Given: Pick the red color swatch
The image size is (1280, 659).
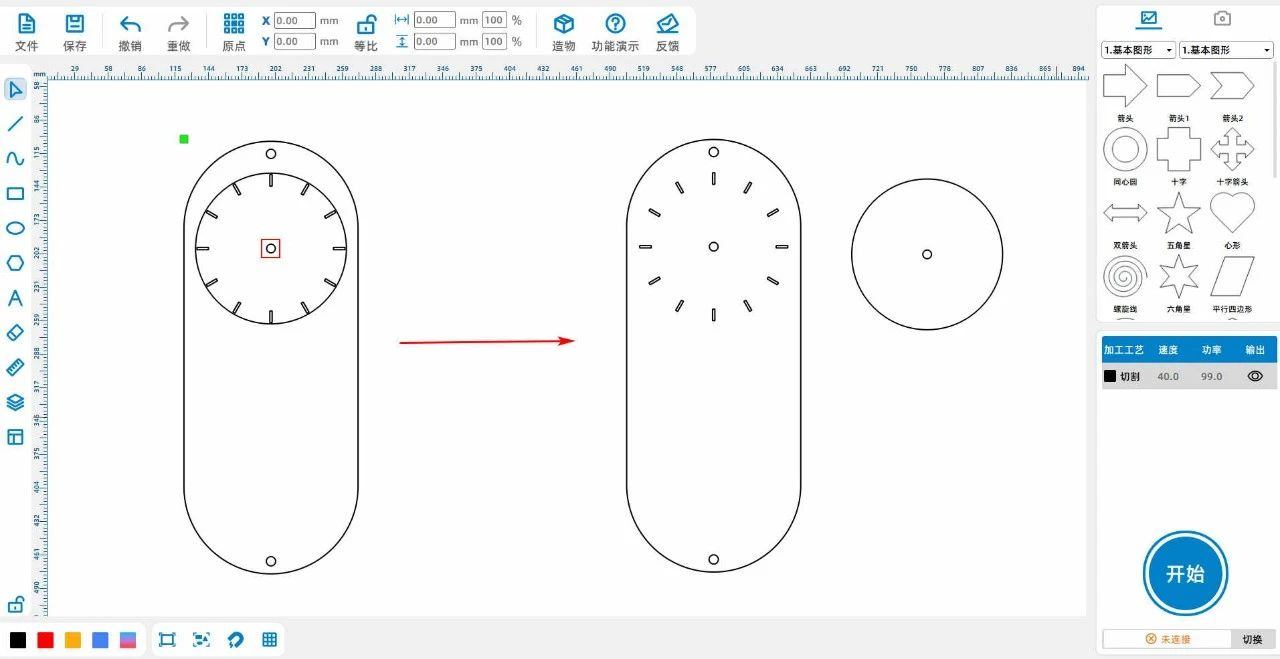Looking at the screenshot, I should click(x=45, y=640).
